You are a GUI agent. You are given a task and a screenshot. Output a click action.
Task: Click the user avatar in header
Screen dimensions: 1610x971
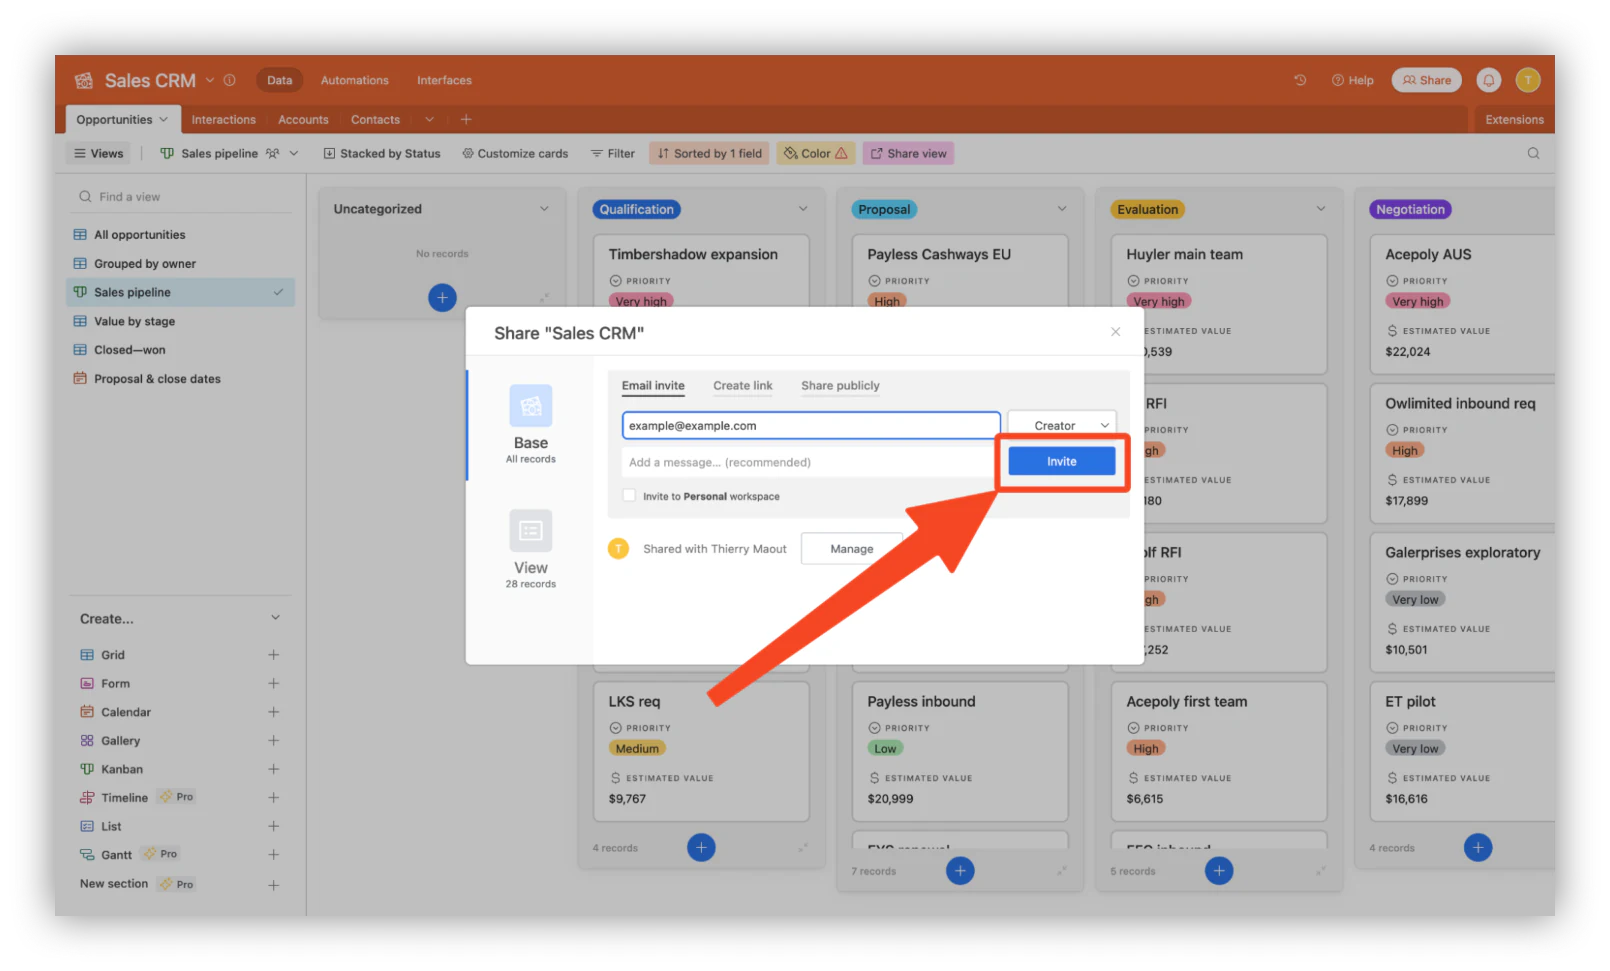(x=1527, y=80)
